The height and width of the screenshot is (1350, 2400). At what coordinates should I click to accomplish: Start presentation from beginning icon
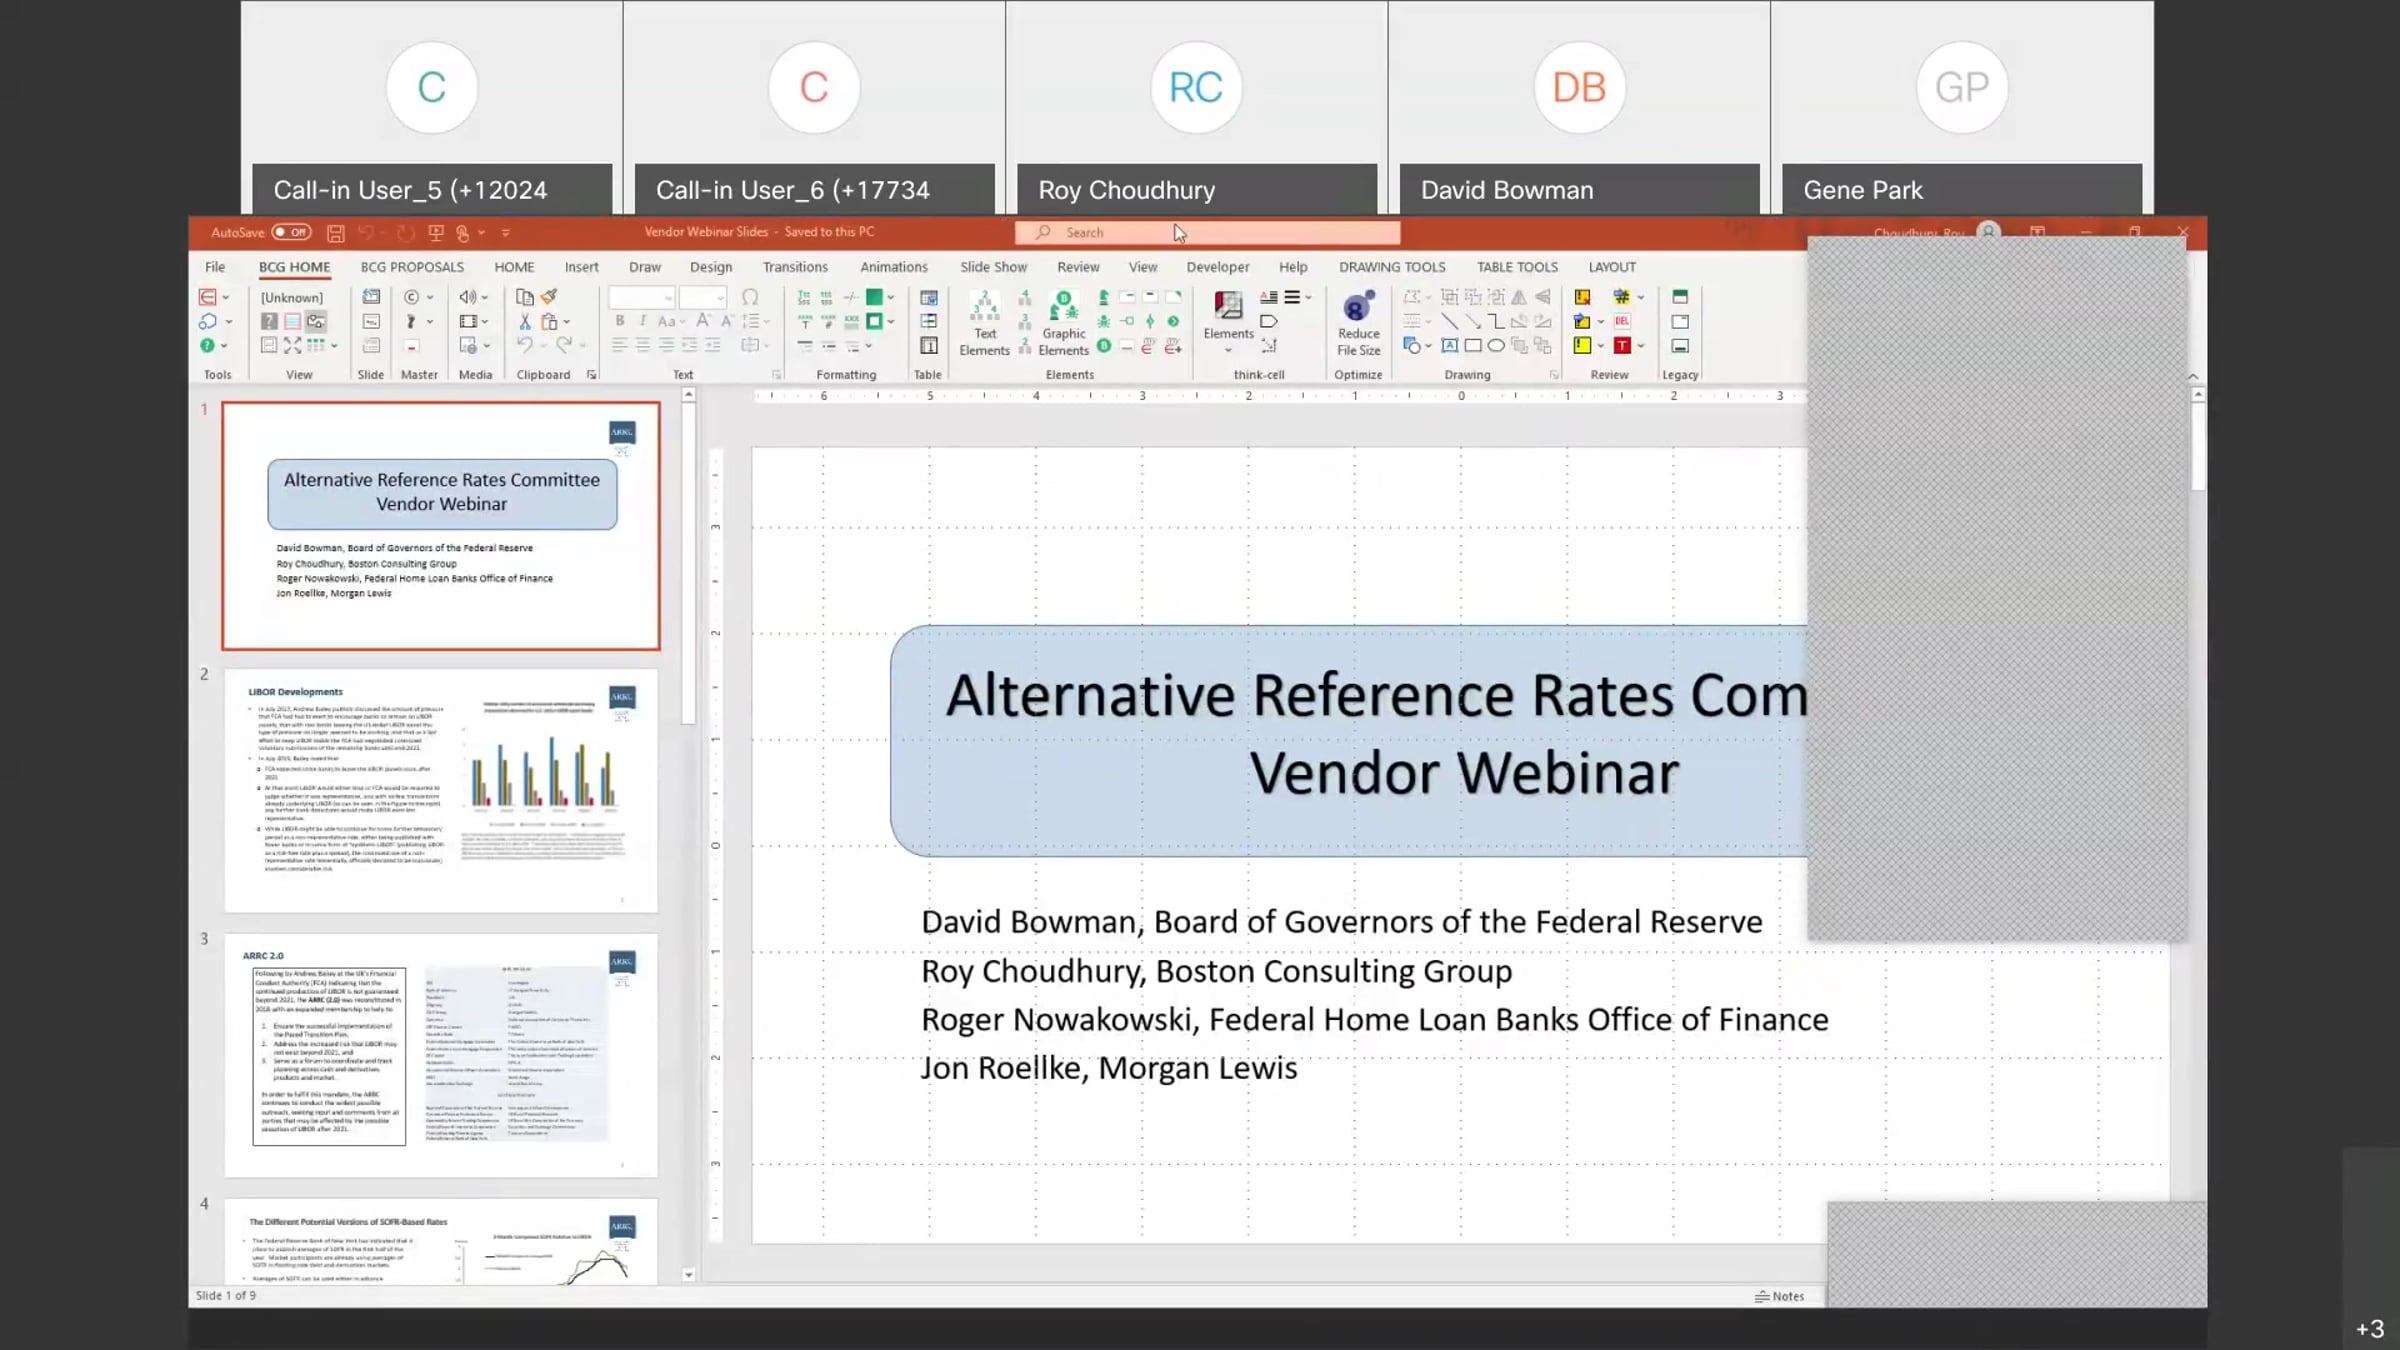[x=436, y=233]
